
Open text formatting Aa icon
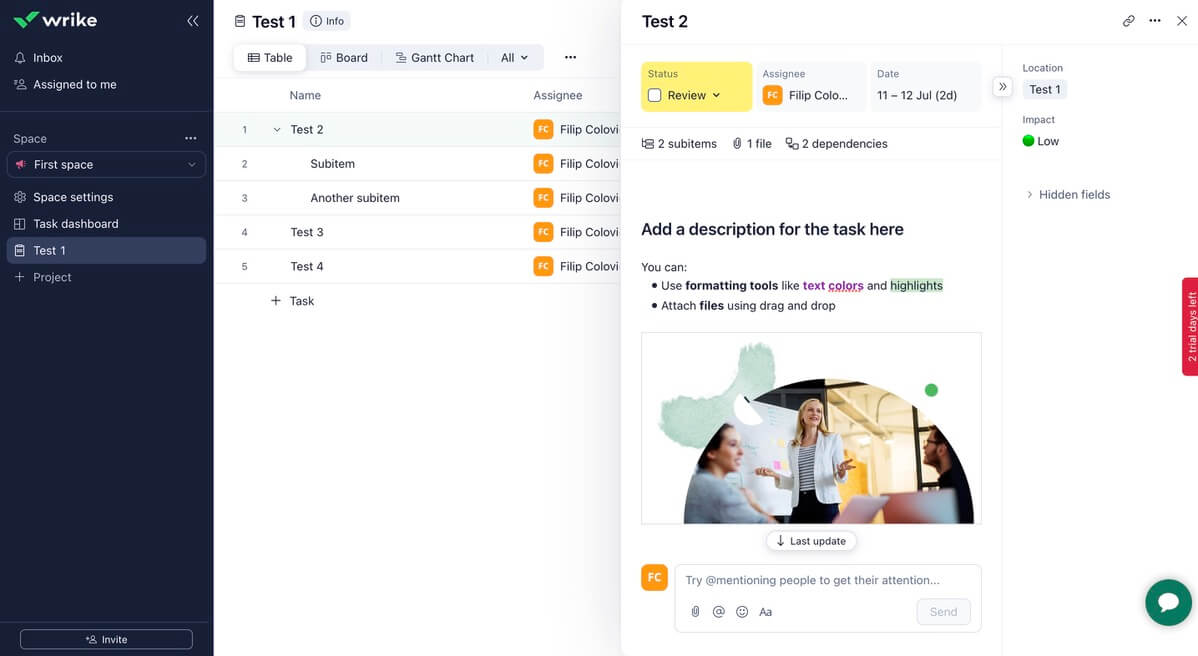(766, 612)
